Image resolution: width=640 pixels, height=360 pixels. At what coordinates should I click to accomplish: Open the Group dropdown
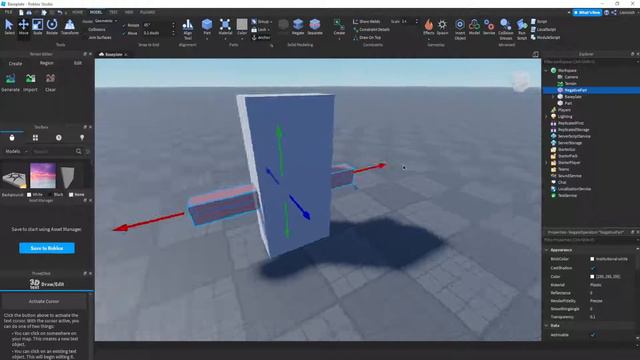262,21
